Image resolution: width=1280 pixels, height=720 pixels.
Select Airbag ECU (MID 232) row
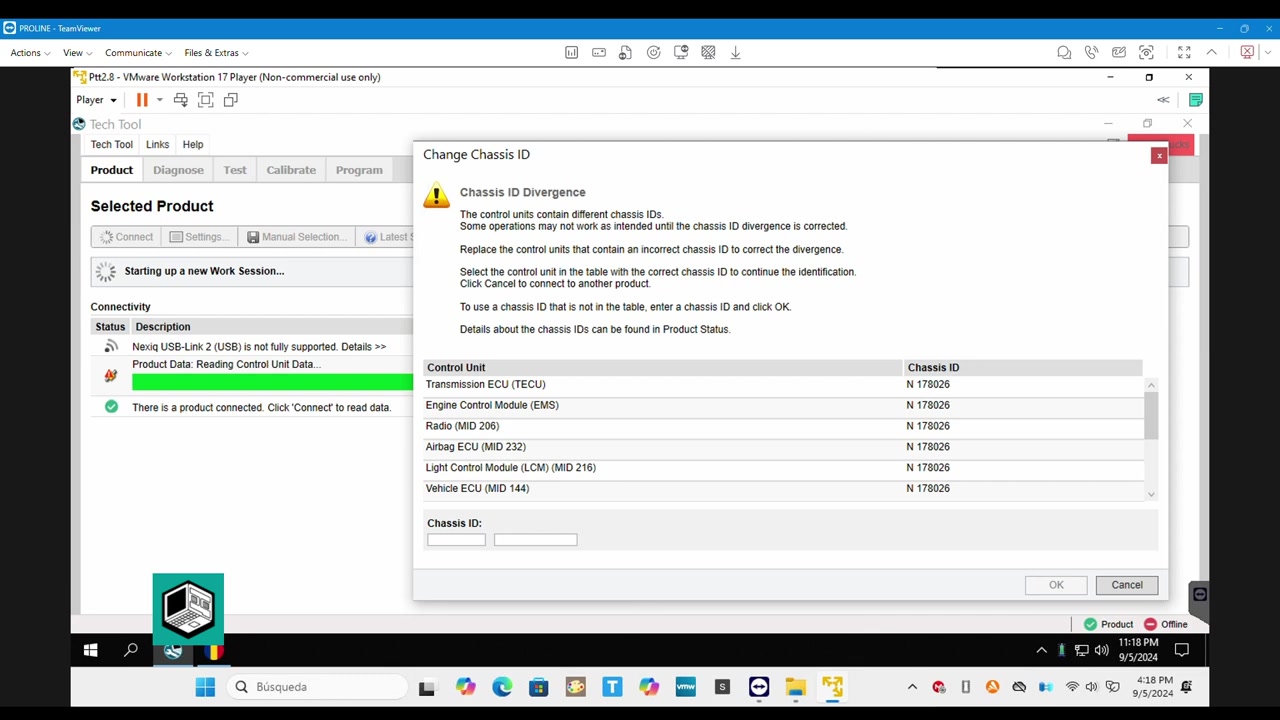[x=783, y=448]
